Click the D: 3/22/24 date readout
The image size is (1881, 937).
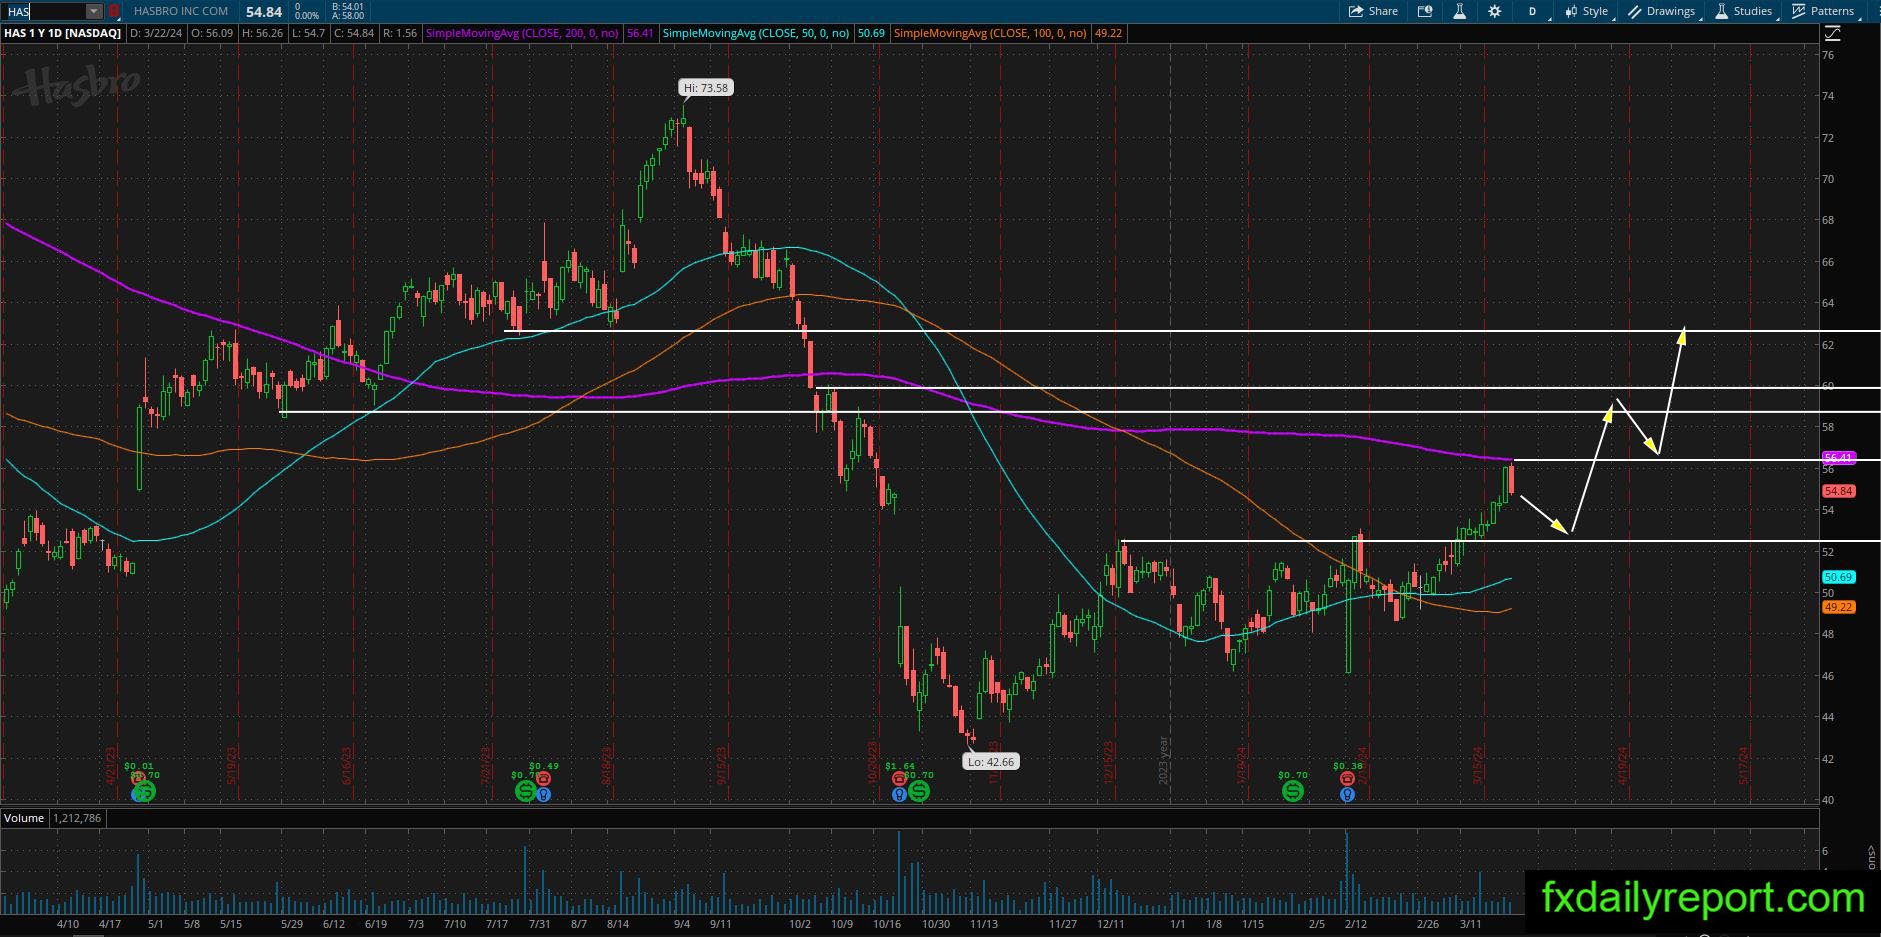156,33
